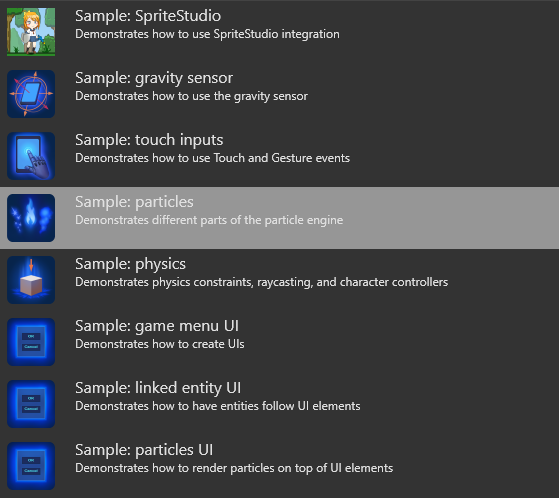Select the 'Sample: linked entity UI' title

[158, 388]
